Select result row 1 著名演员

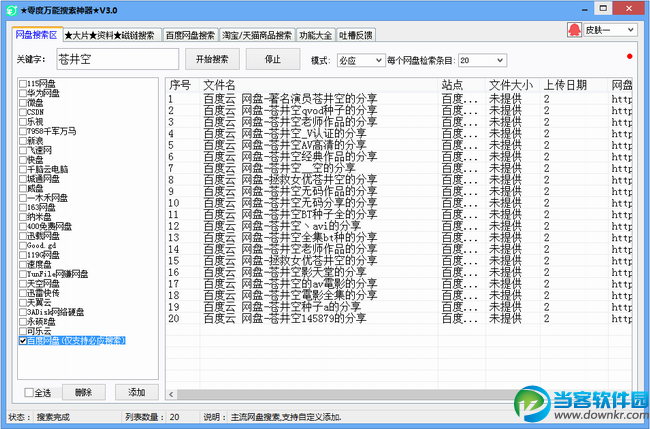tap(399, 99)
